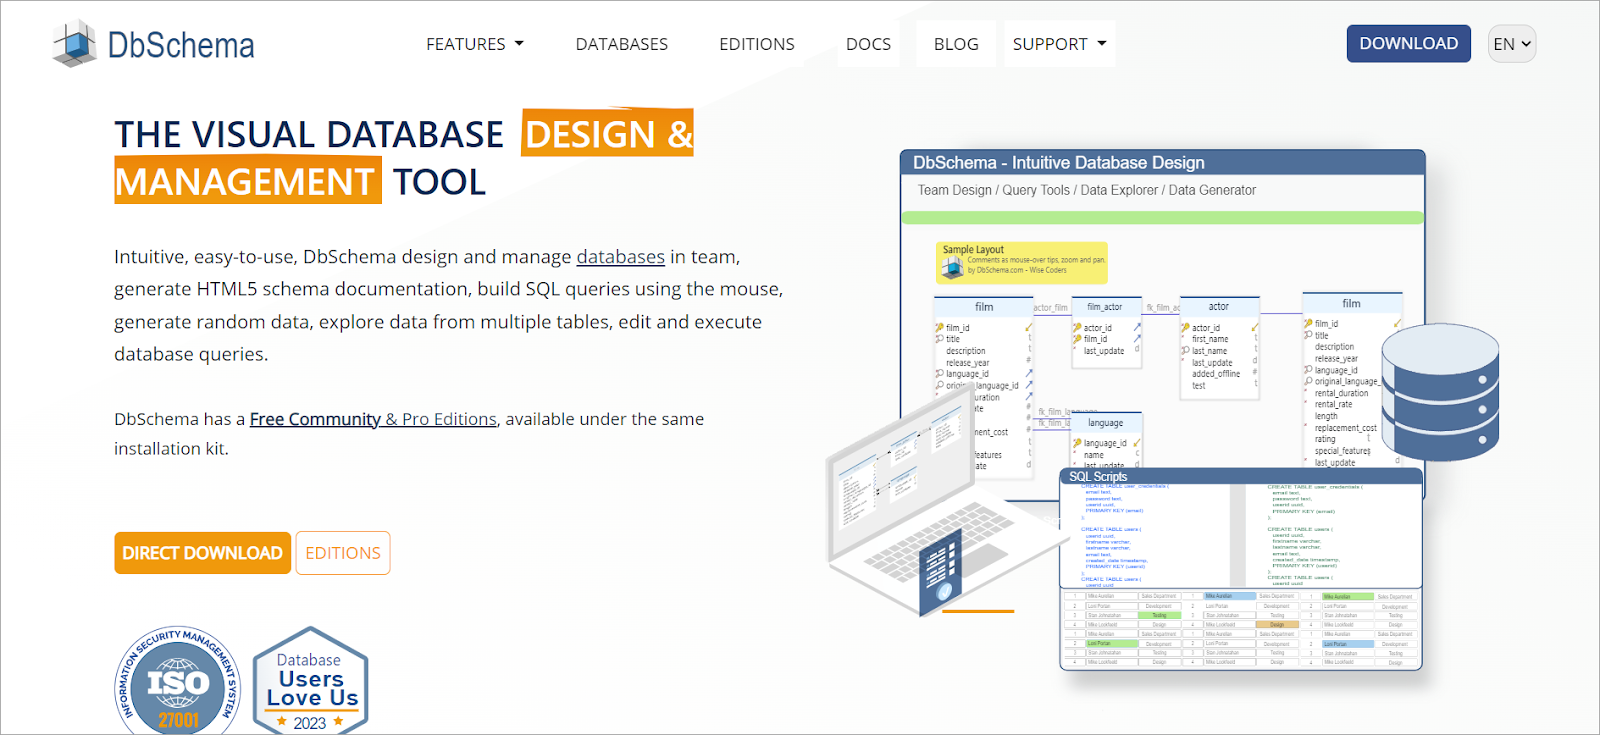The width and height of the screenshot is (1600, 735).
Task: Open the 'Free Community & Pro Editions' link
Action: coord(373,419)
